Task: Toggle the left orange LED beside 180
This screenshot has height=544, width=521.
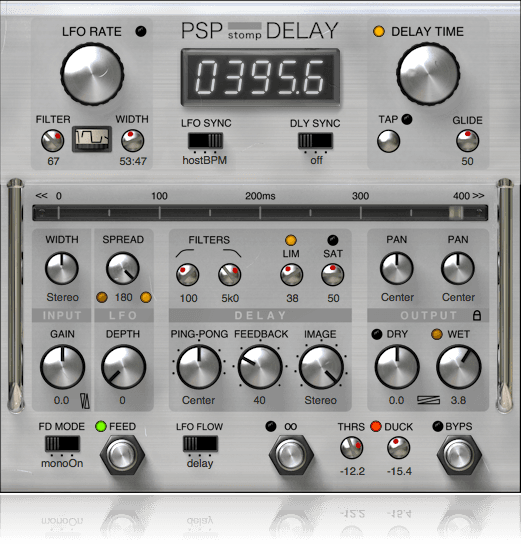Action: click(x=102, y=297)
